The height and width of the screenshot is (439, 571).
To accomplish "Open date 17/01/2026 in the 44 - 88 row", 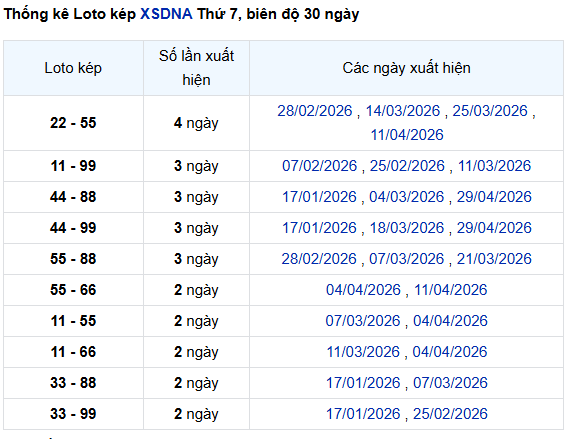I will click(319, 197).
